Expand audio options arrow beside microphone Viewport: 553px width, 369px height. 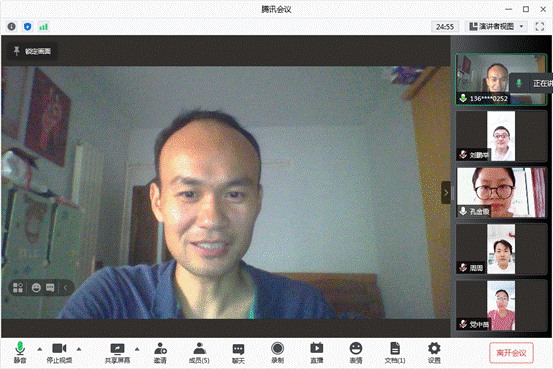(x=40, y=349)
